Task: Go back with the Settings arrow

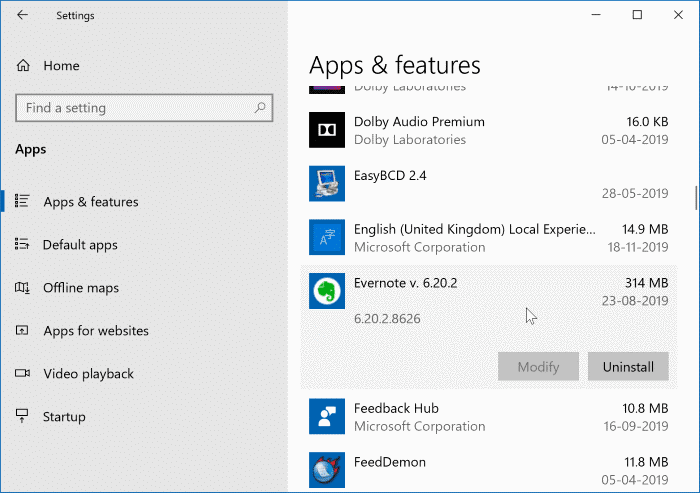Action: point(22,15)
